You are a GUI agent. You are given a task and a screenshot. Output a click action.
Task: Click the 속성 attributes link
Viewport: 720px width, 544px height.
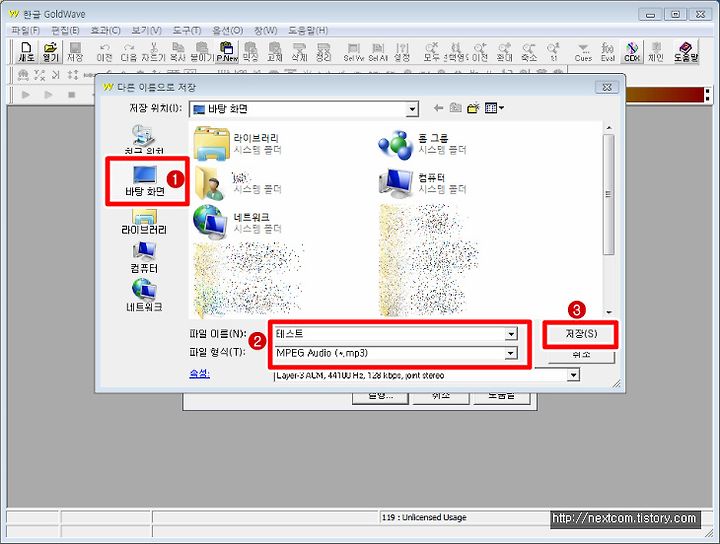200,374
